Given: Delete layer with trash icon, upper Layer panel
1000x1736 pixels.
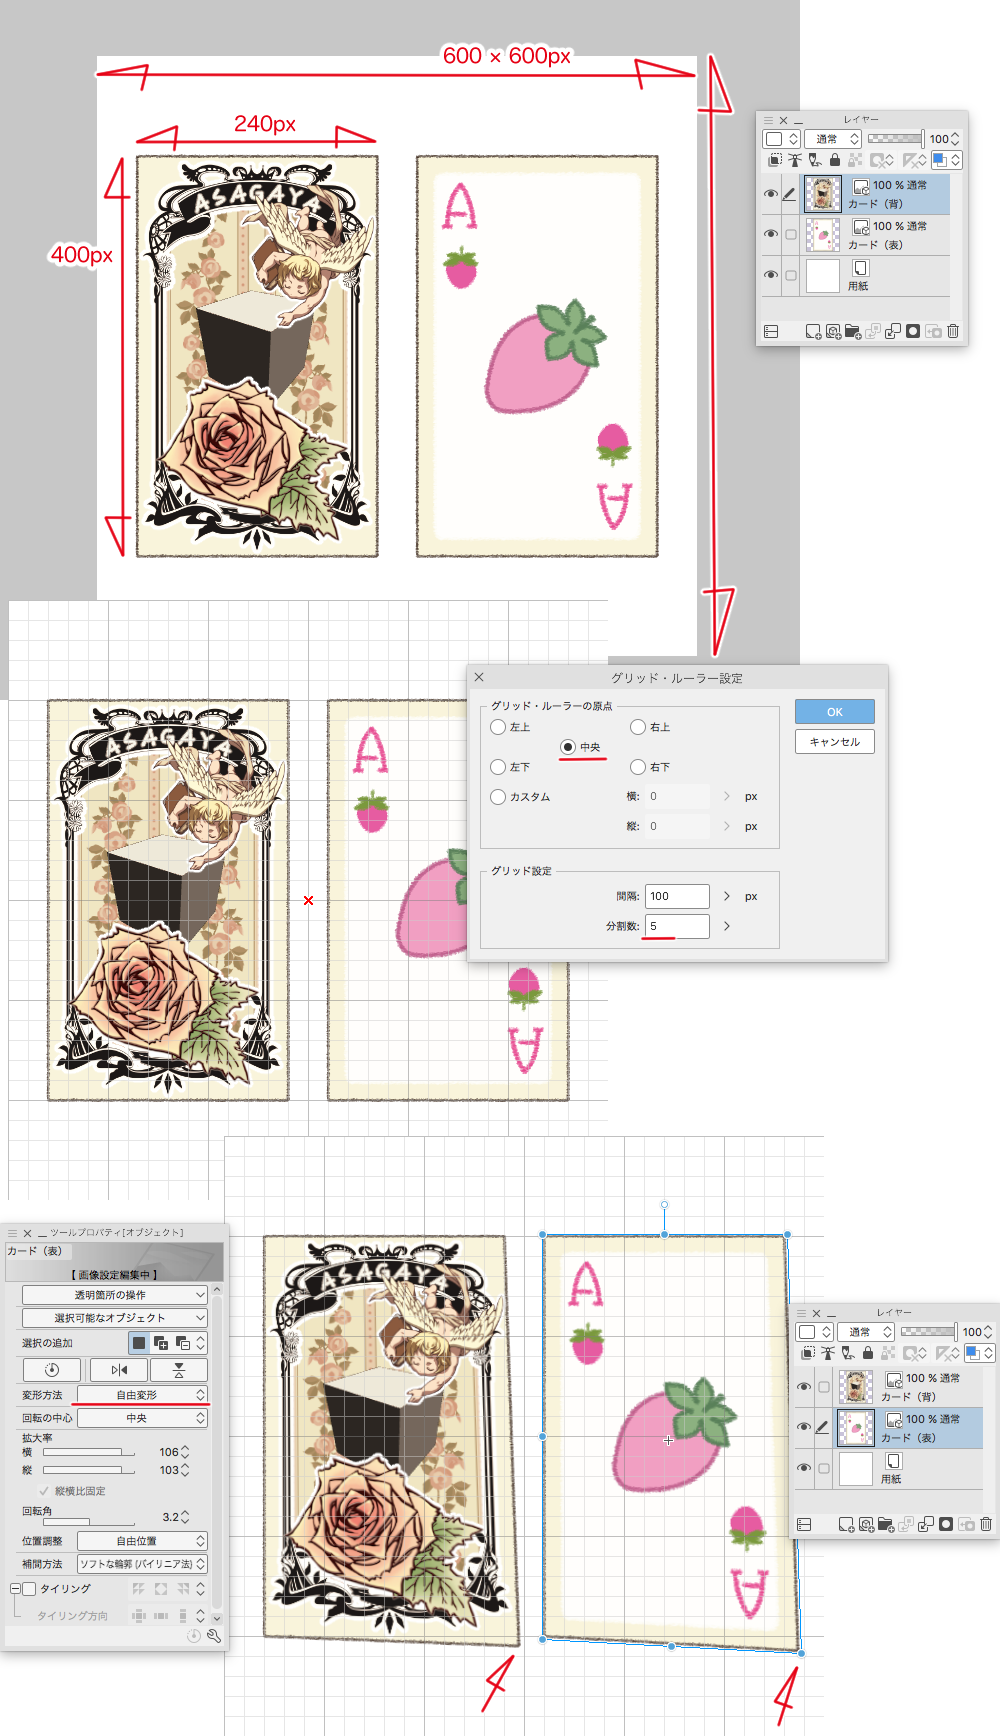Looking at the screenshot, I should 953,331.
